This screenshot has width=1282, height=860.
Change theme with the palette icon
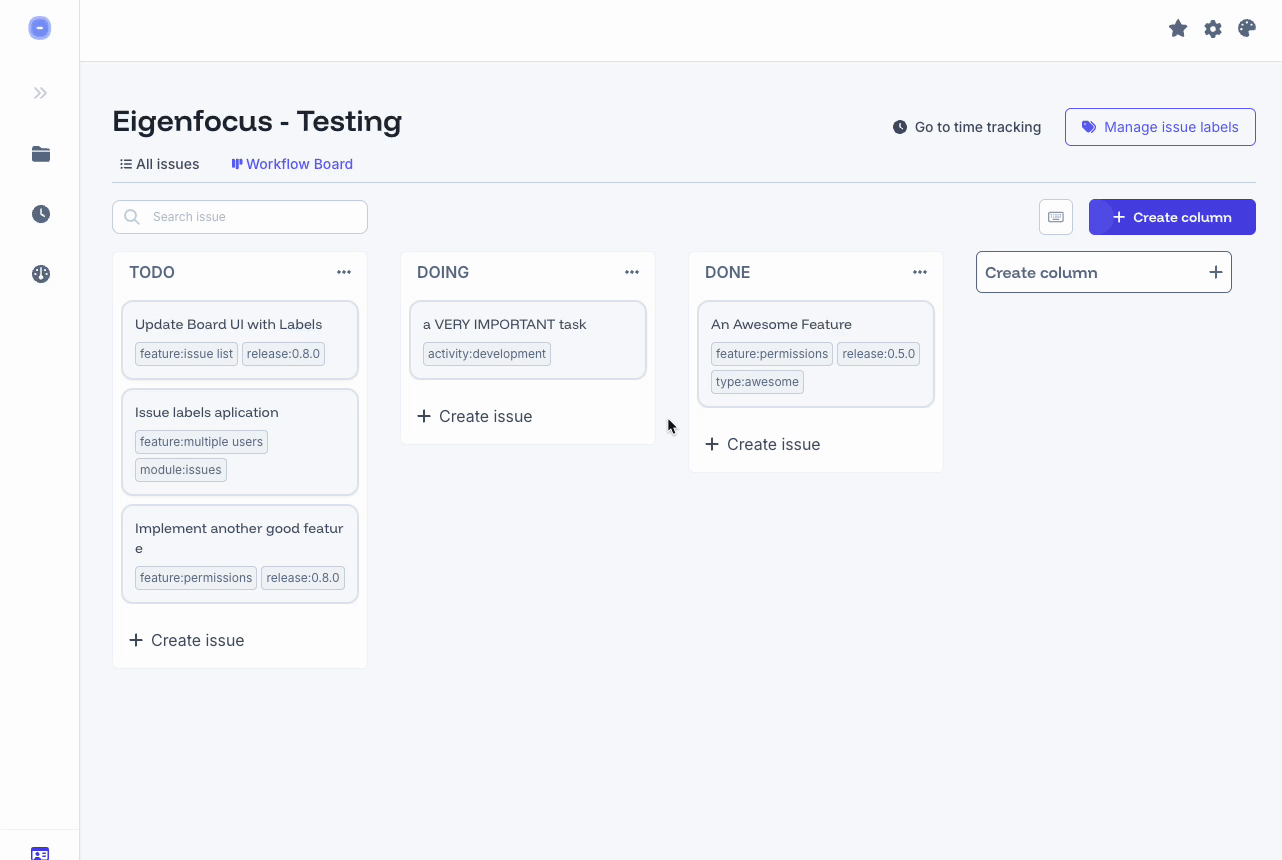pyautogui.click(x=1246, y=28)
